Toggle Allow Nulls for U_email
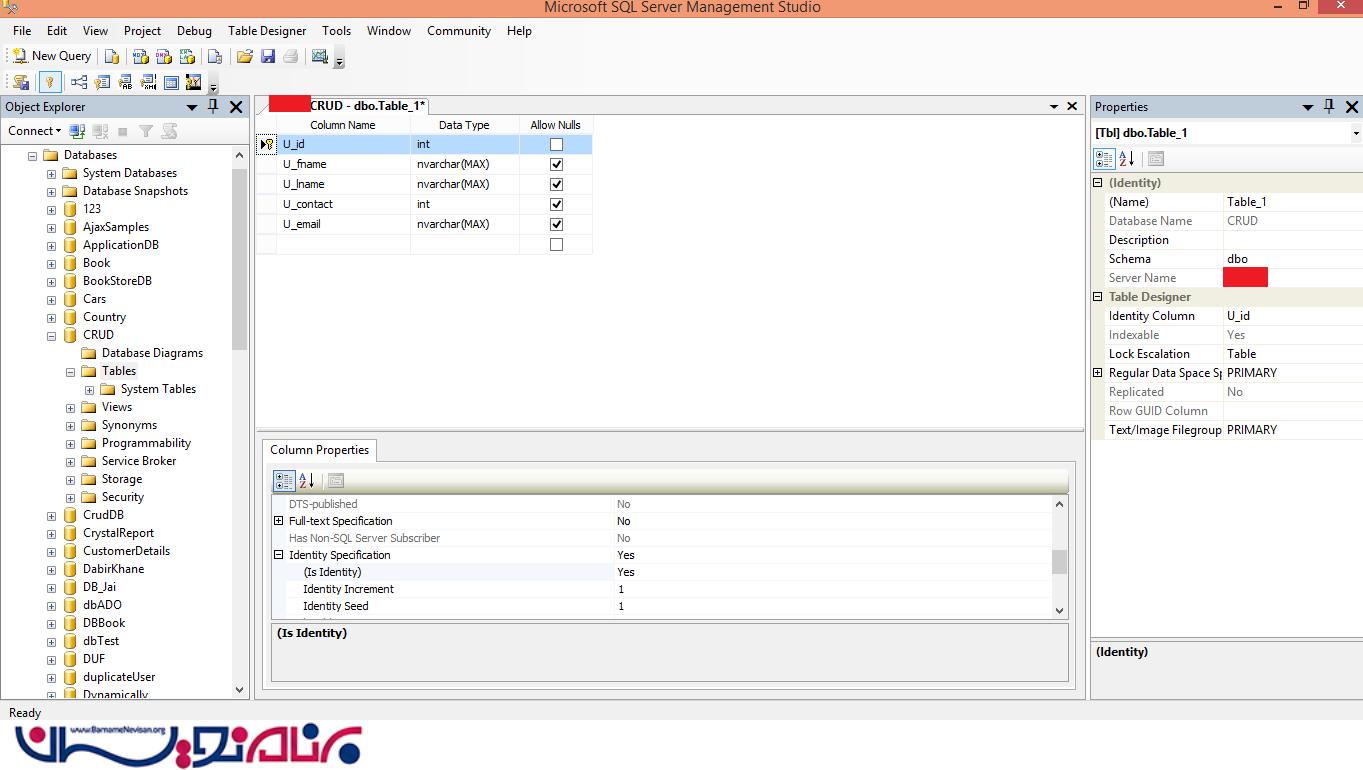The width and height of the screenshot is (1363, 770). coord(556,224)
